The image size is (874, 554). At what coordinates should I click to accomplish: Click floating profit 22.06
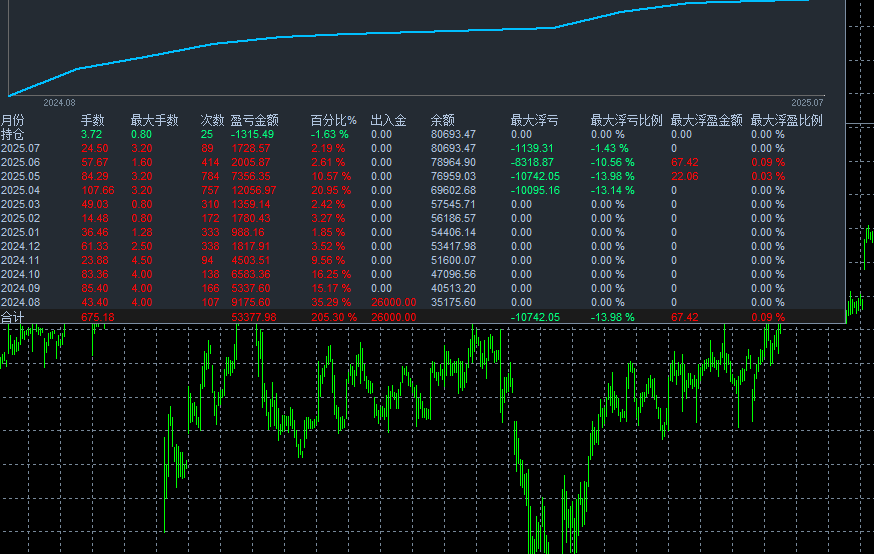(x=684, y=177)
